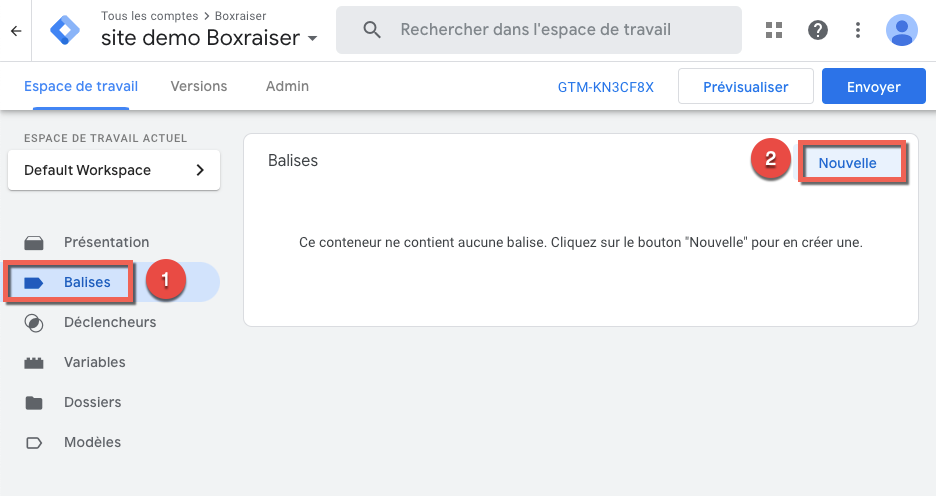This screenshot has height=496, width=936.
Task: Select the Déclencheurs triggers icon
Action: point(34,322)
